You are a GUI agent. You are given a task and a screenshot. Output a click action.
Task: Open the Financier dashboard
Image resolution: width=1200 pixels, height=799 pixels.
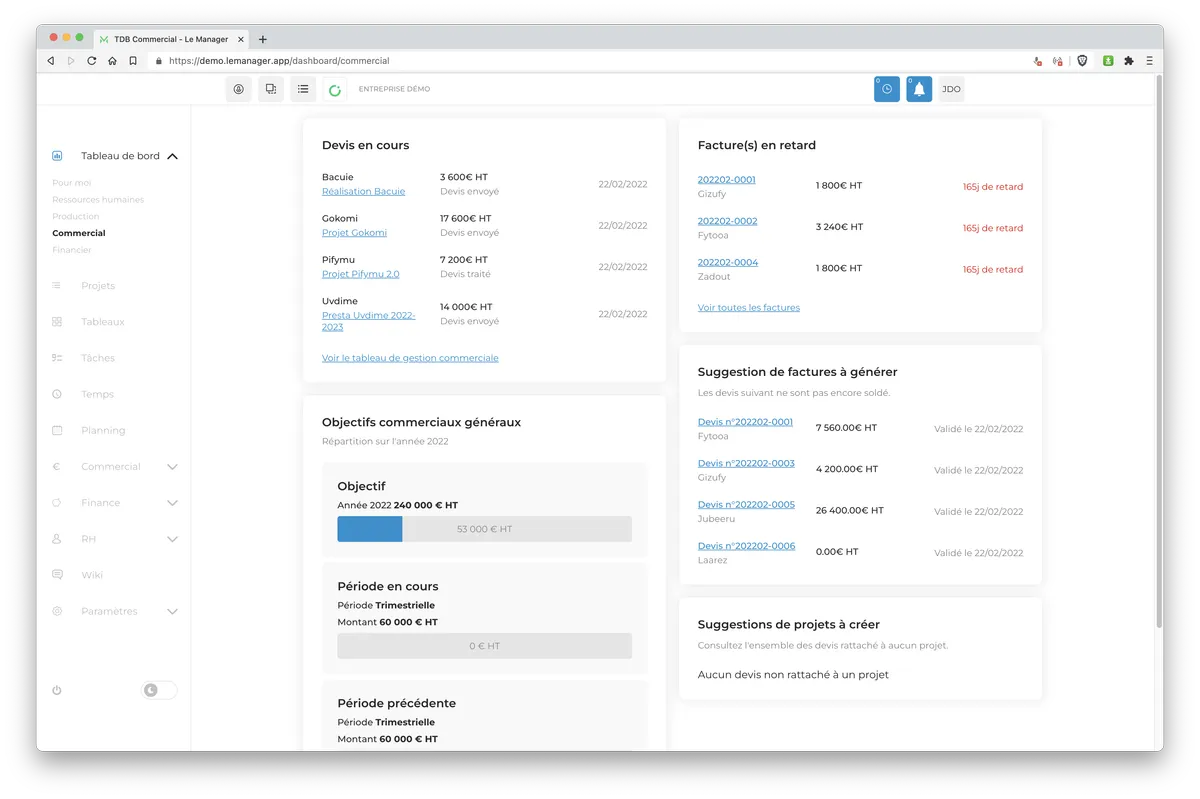coord(72,250)
